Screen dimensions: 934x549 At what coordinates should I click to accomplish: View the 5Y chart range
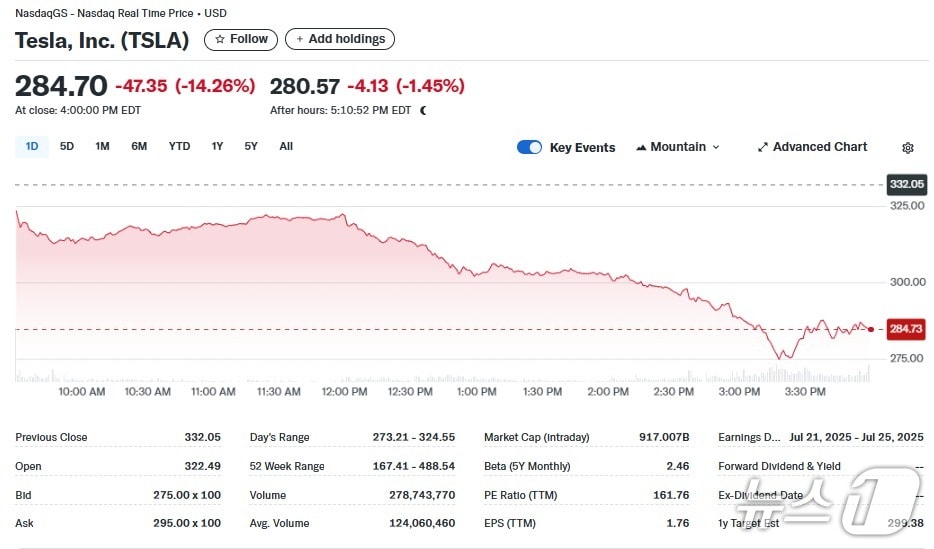point(251,146)
